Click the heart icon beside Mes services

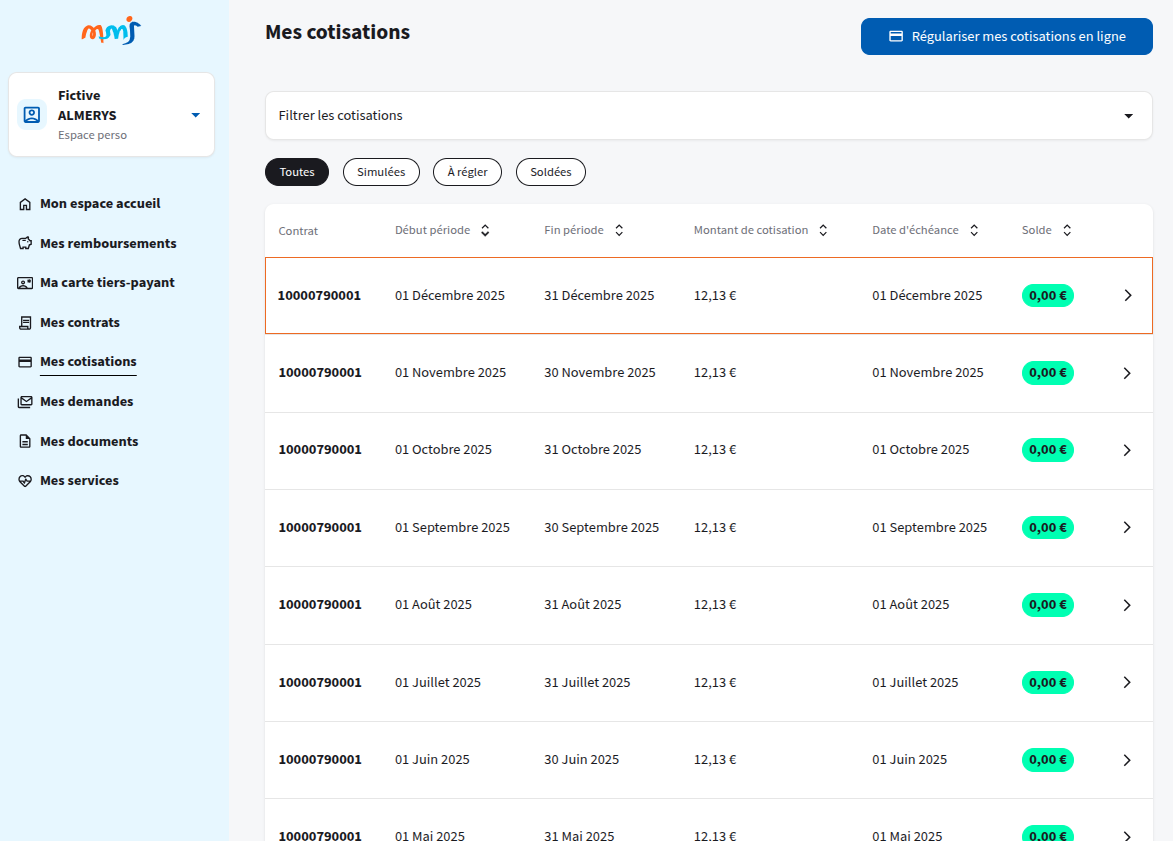[x=25, y=481]
